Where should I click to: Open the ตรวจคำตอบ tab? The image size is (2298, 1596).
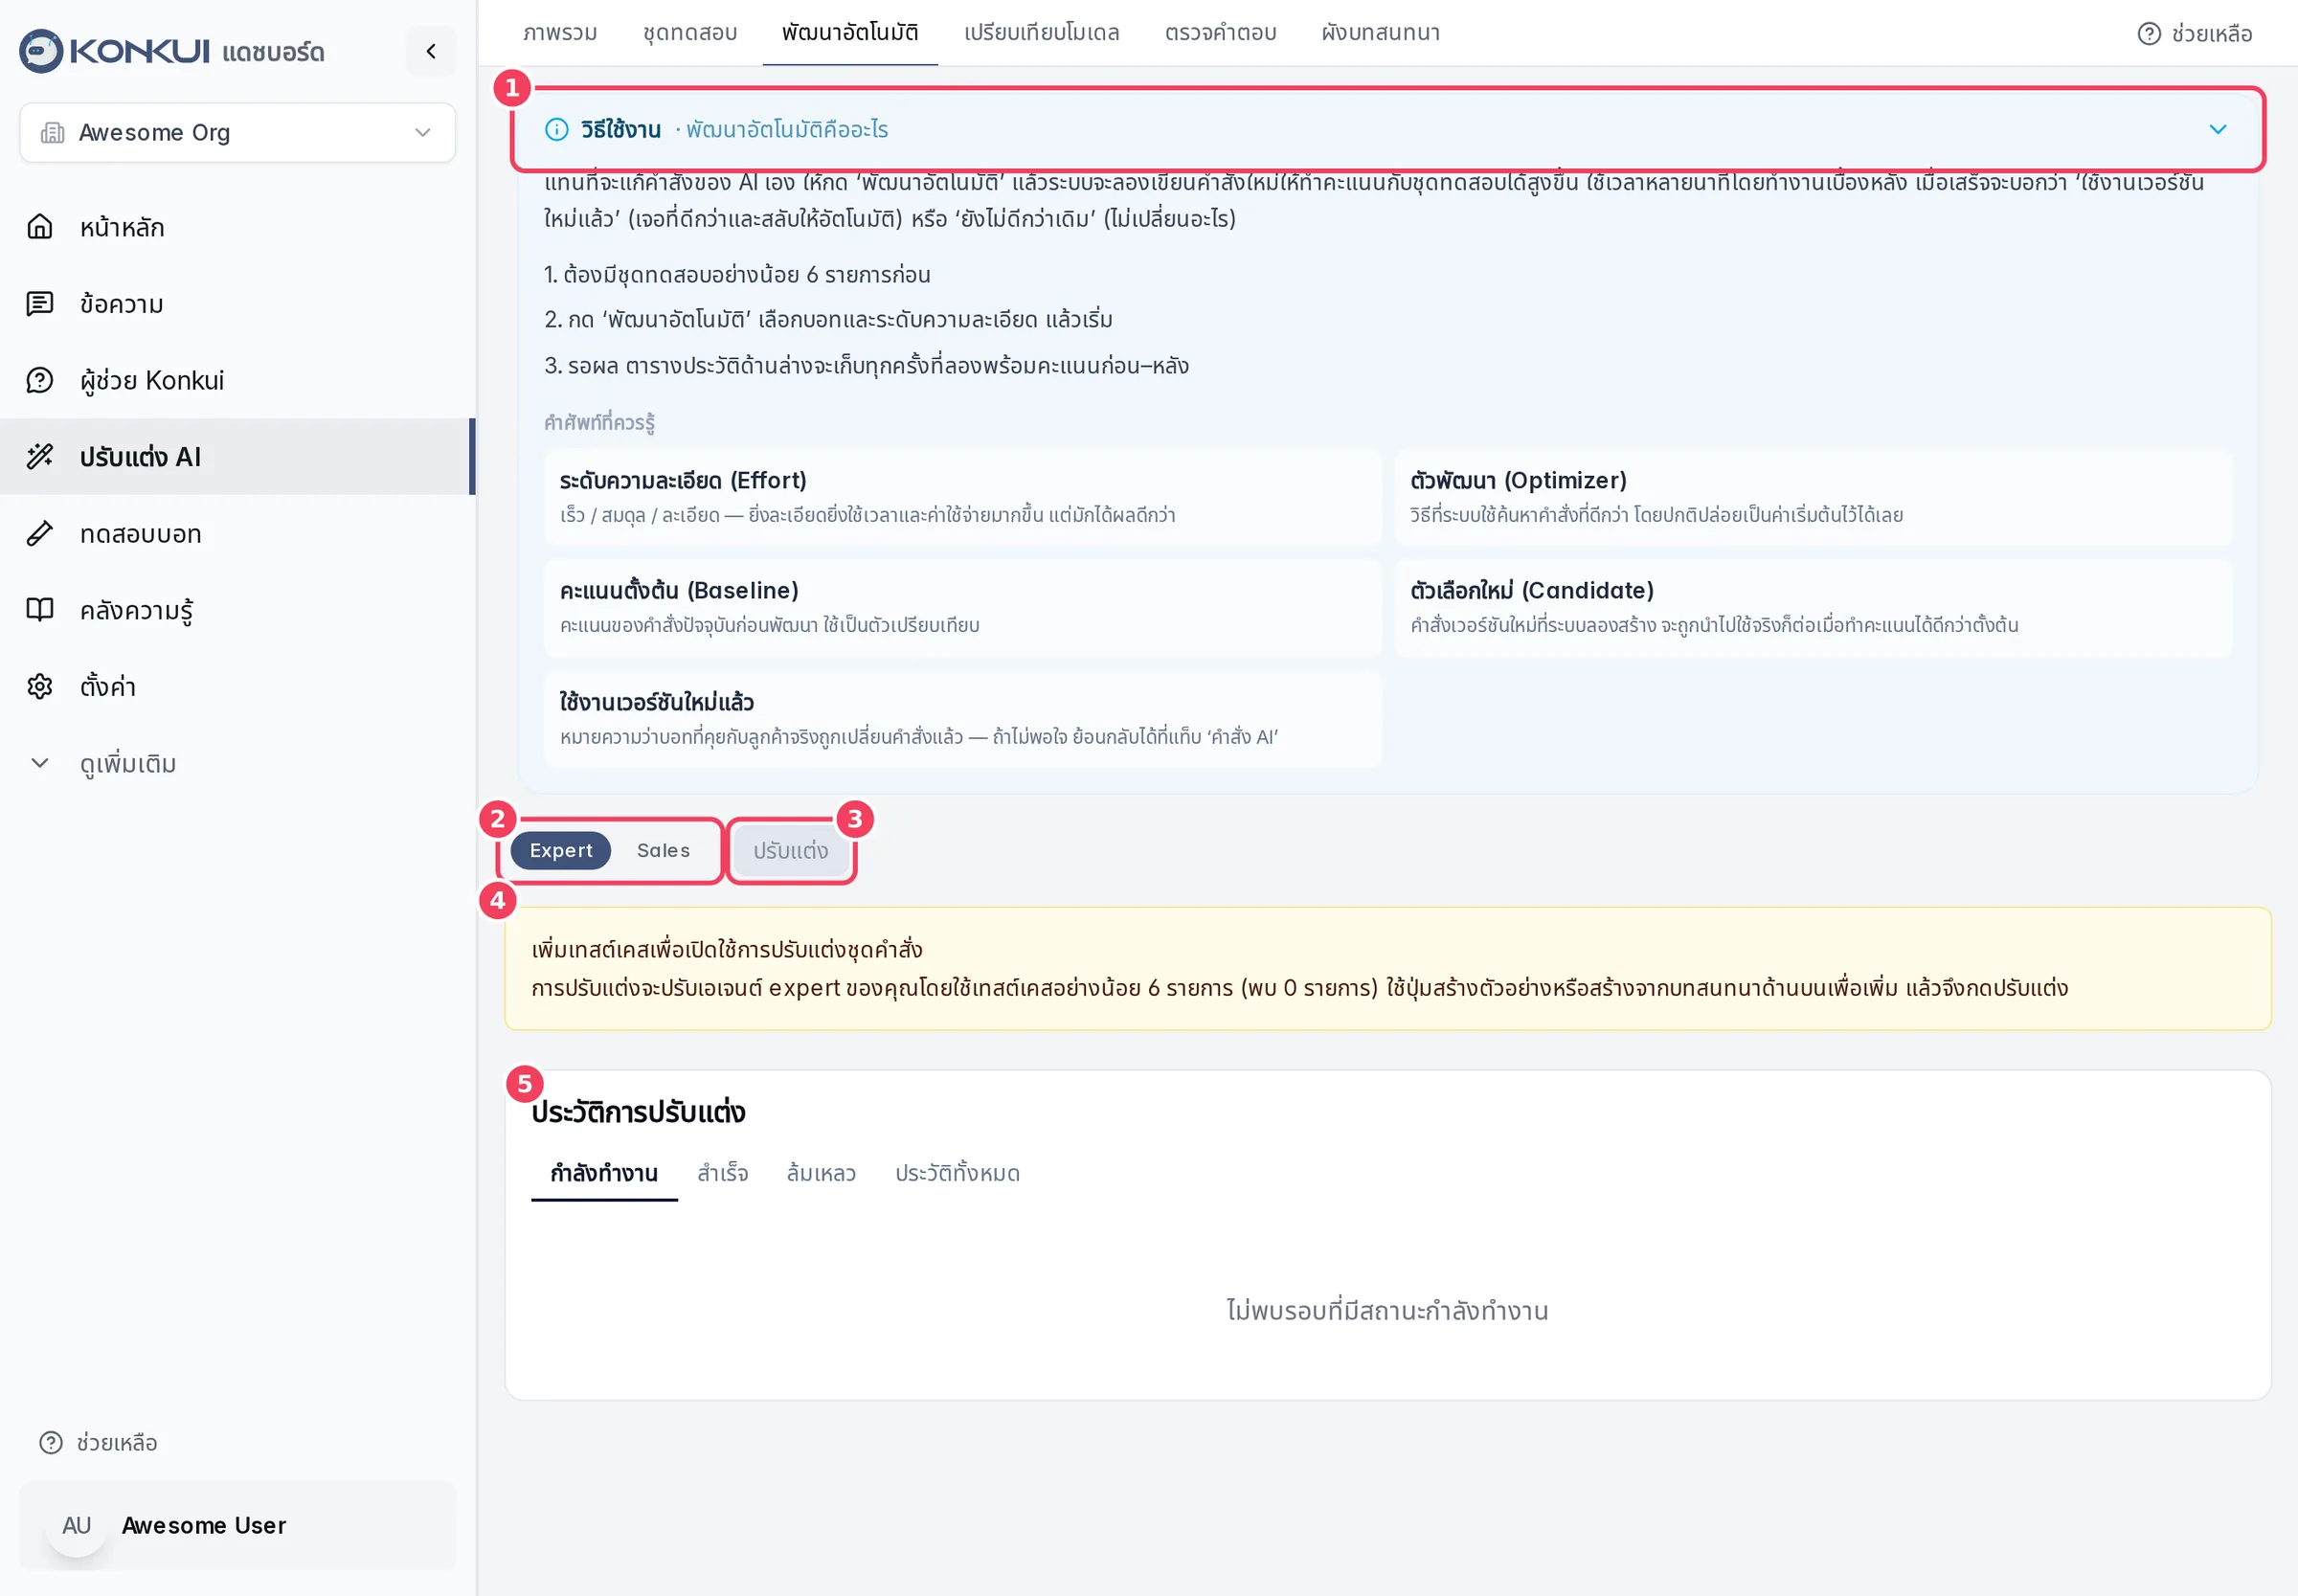[1221, 33]
